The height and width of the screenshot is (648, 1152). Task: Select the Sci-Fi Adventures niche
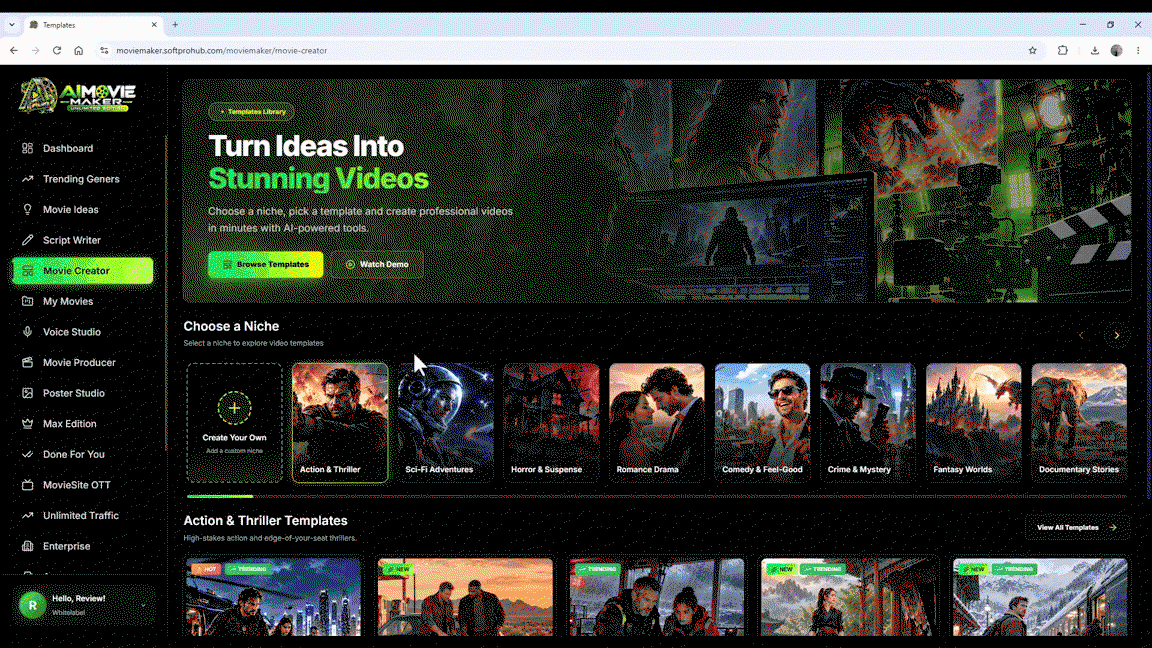click(445, 422)
